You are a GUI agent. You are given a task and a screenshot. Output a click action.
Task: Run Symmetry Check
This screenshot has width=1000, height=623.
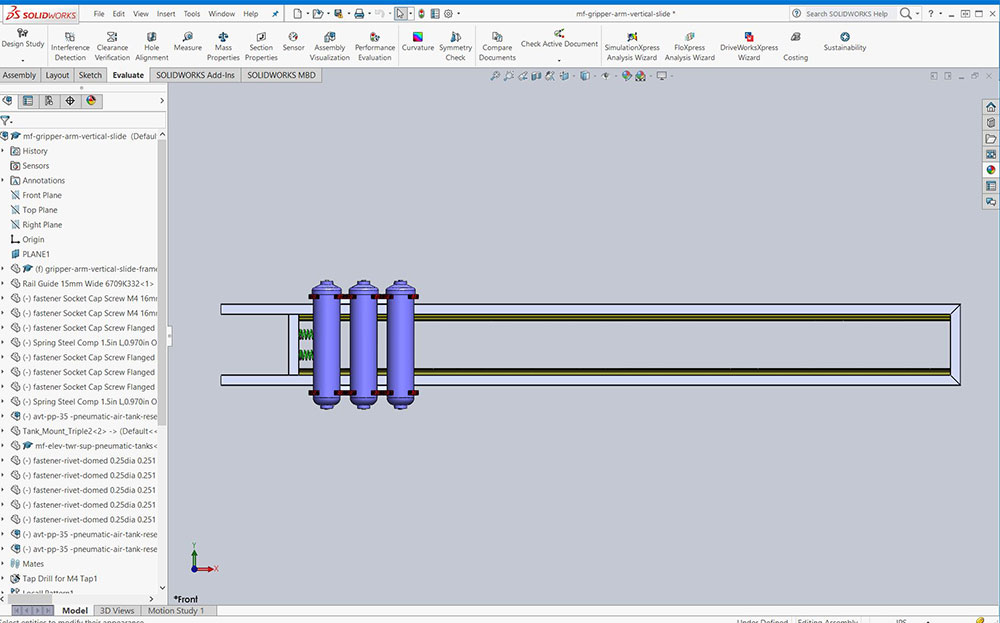(455, 46)
